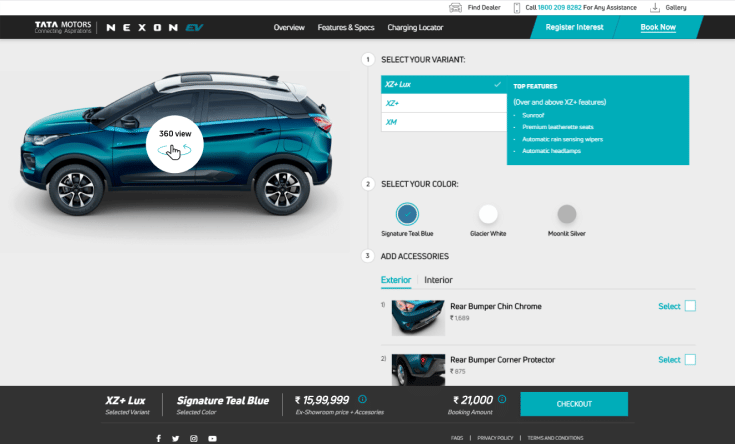Open Features & Specs in navigation
Screen dimensions: 735x444
(x=346, y=28)
